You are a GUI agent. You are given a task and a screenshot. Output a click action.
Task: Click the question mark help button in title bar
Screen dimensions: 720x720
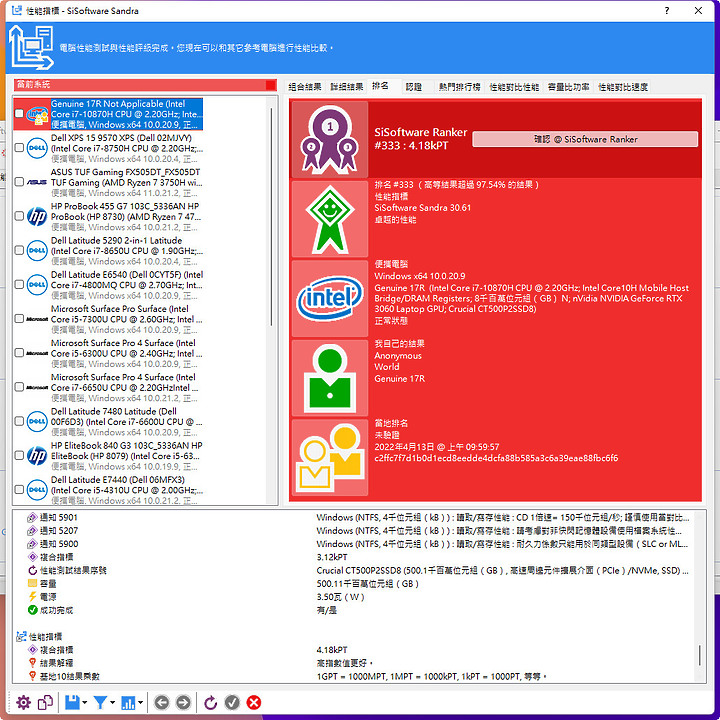(667, 11)
